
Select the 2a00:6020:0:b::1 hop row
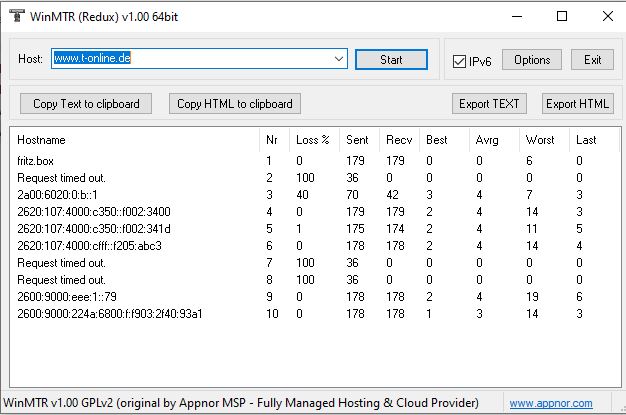(315, 195)
